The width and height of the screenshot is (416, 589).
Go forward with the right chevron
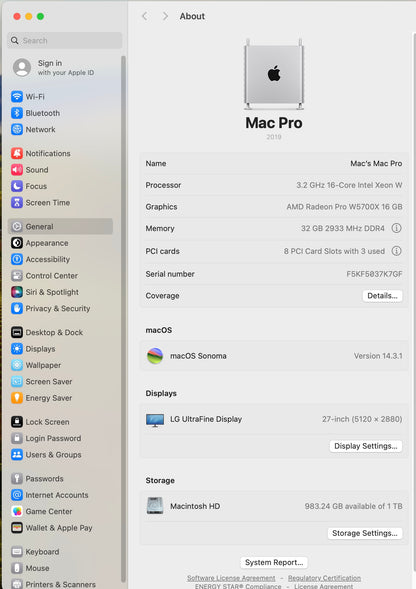click(x=165, y=16)
